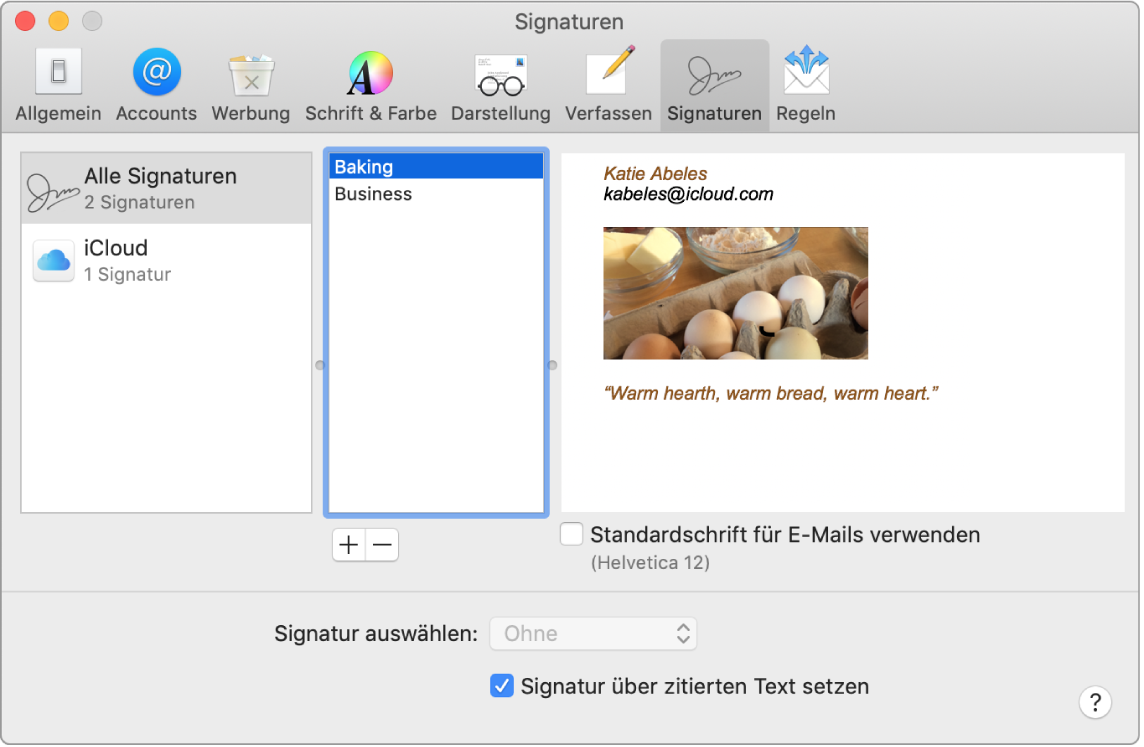
Task: Switch to the Accounts pane
Action: pos(155,85)
